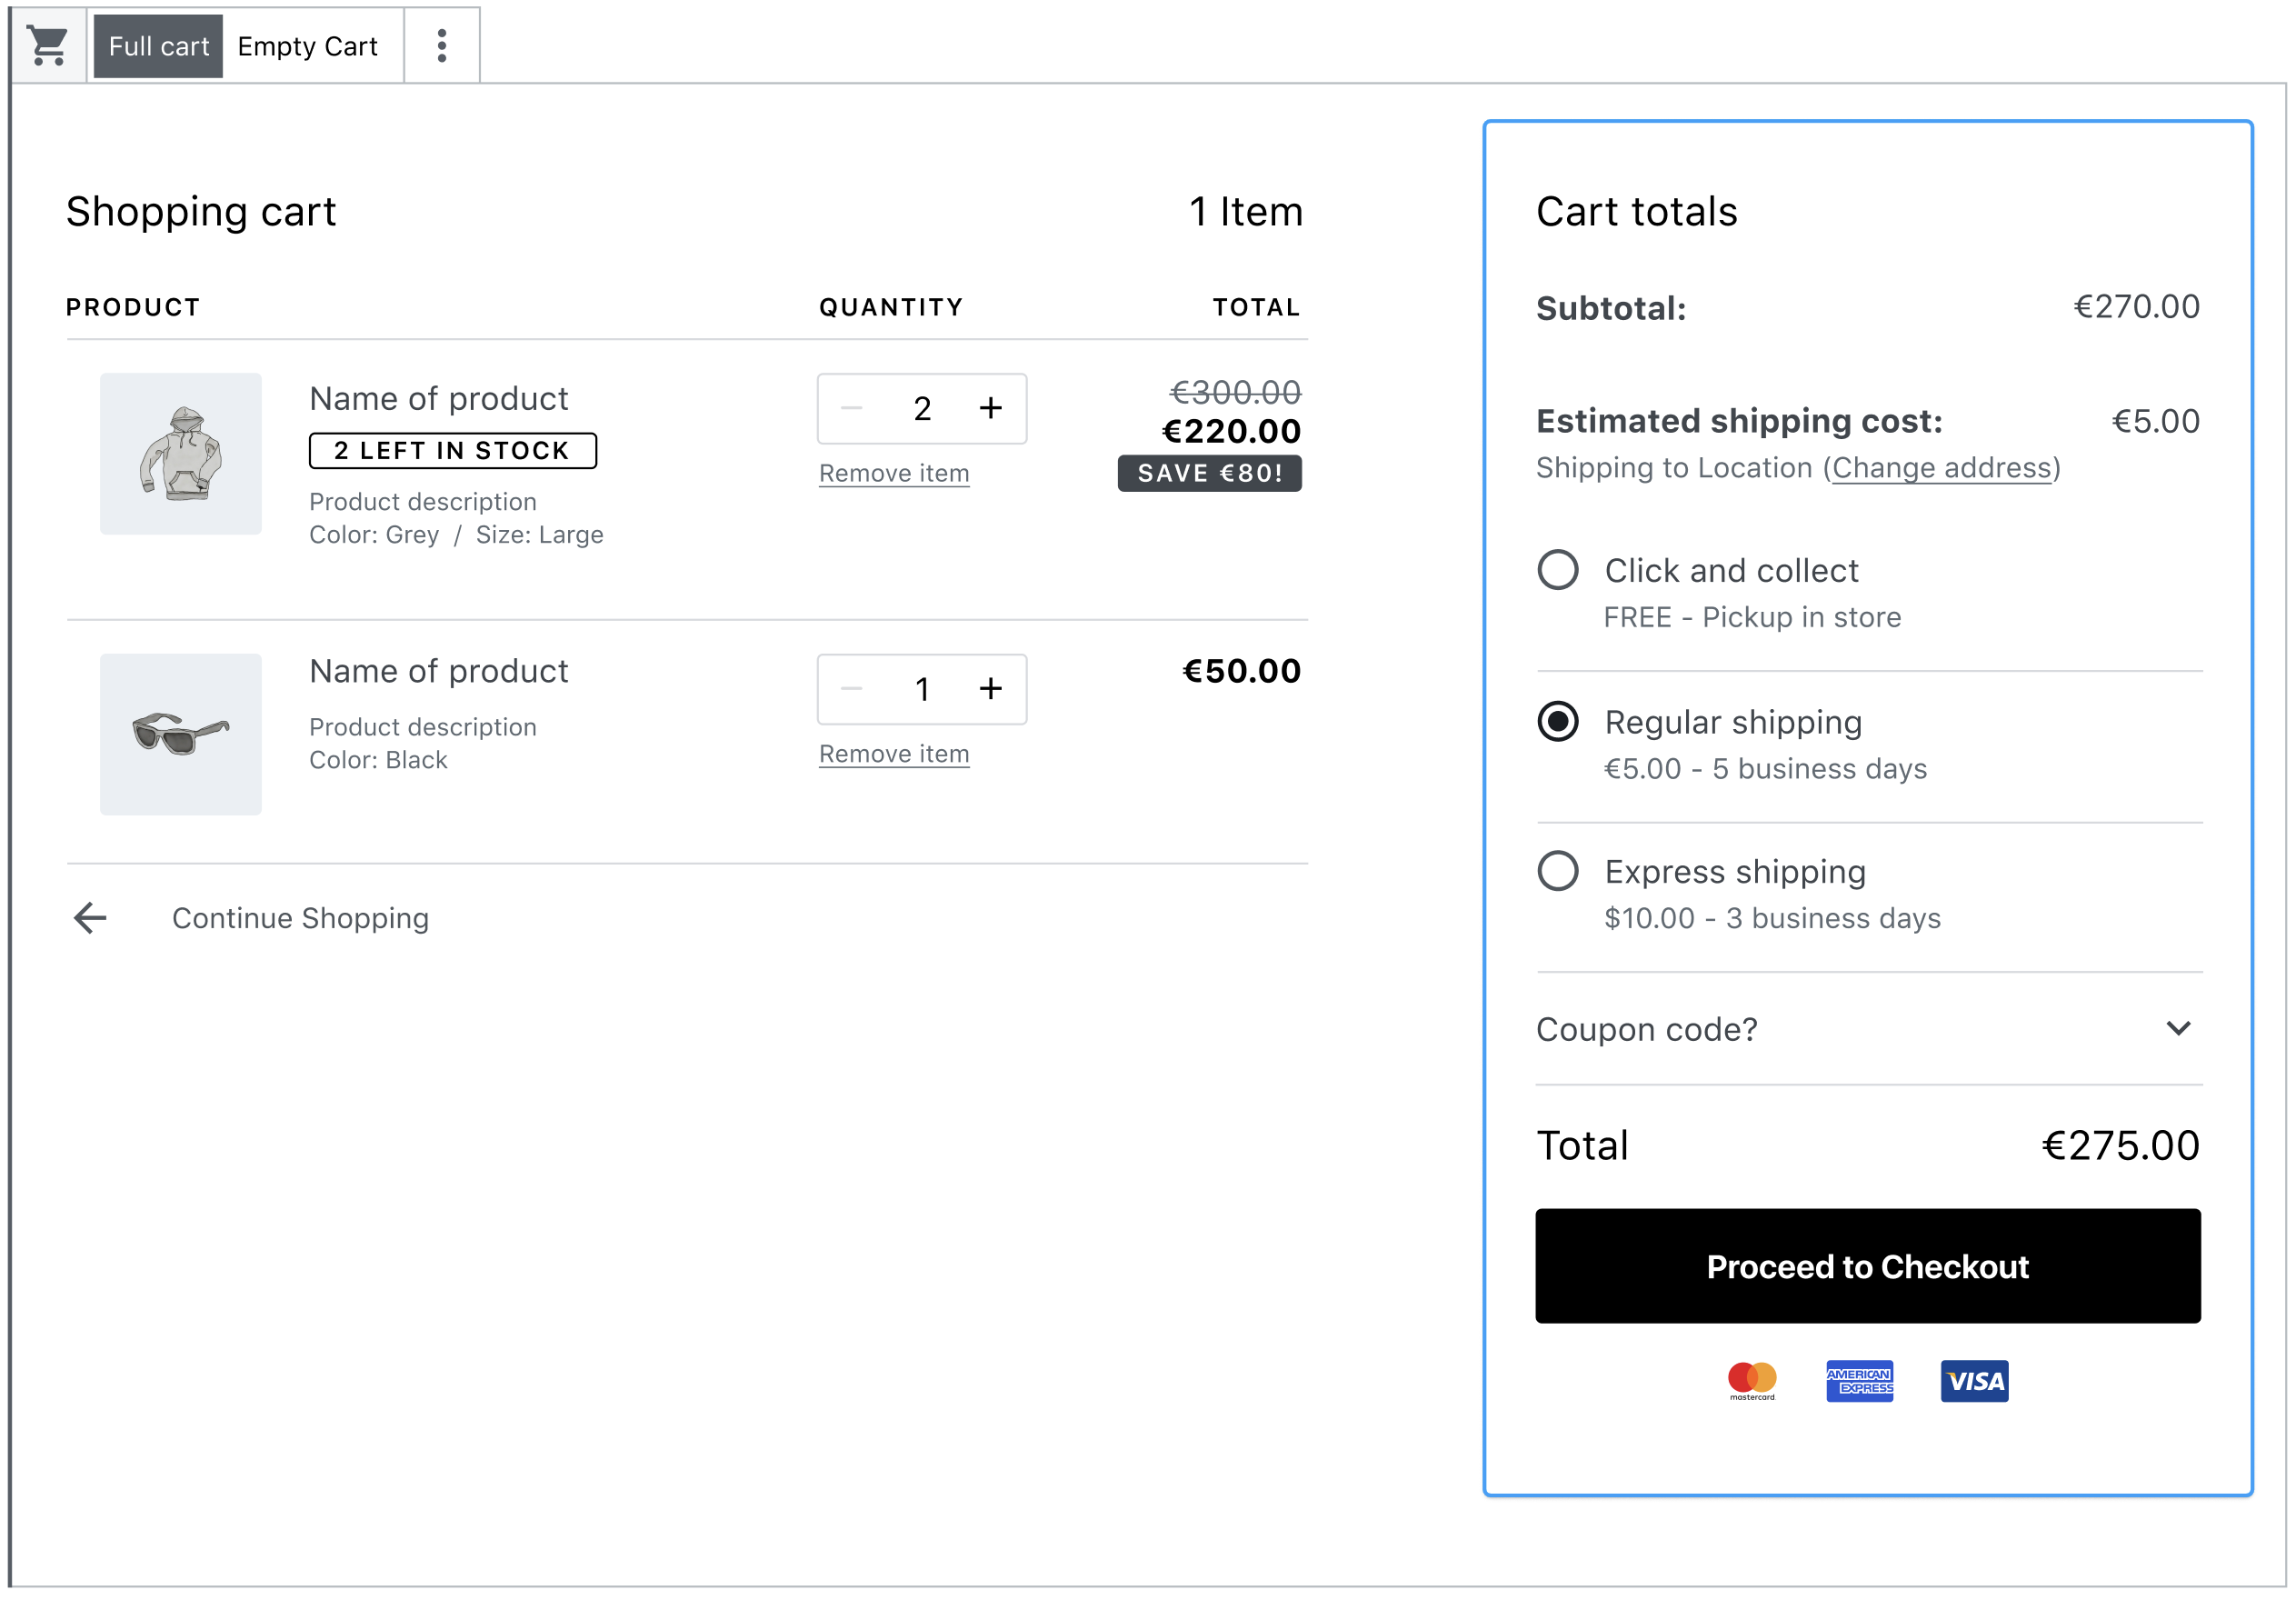Collapse the coupon code field chevron
This screenshot has height=1600, width=2296.
[x=2179, y=1028]
